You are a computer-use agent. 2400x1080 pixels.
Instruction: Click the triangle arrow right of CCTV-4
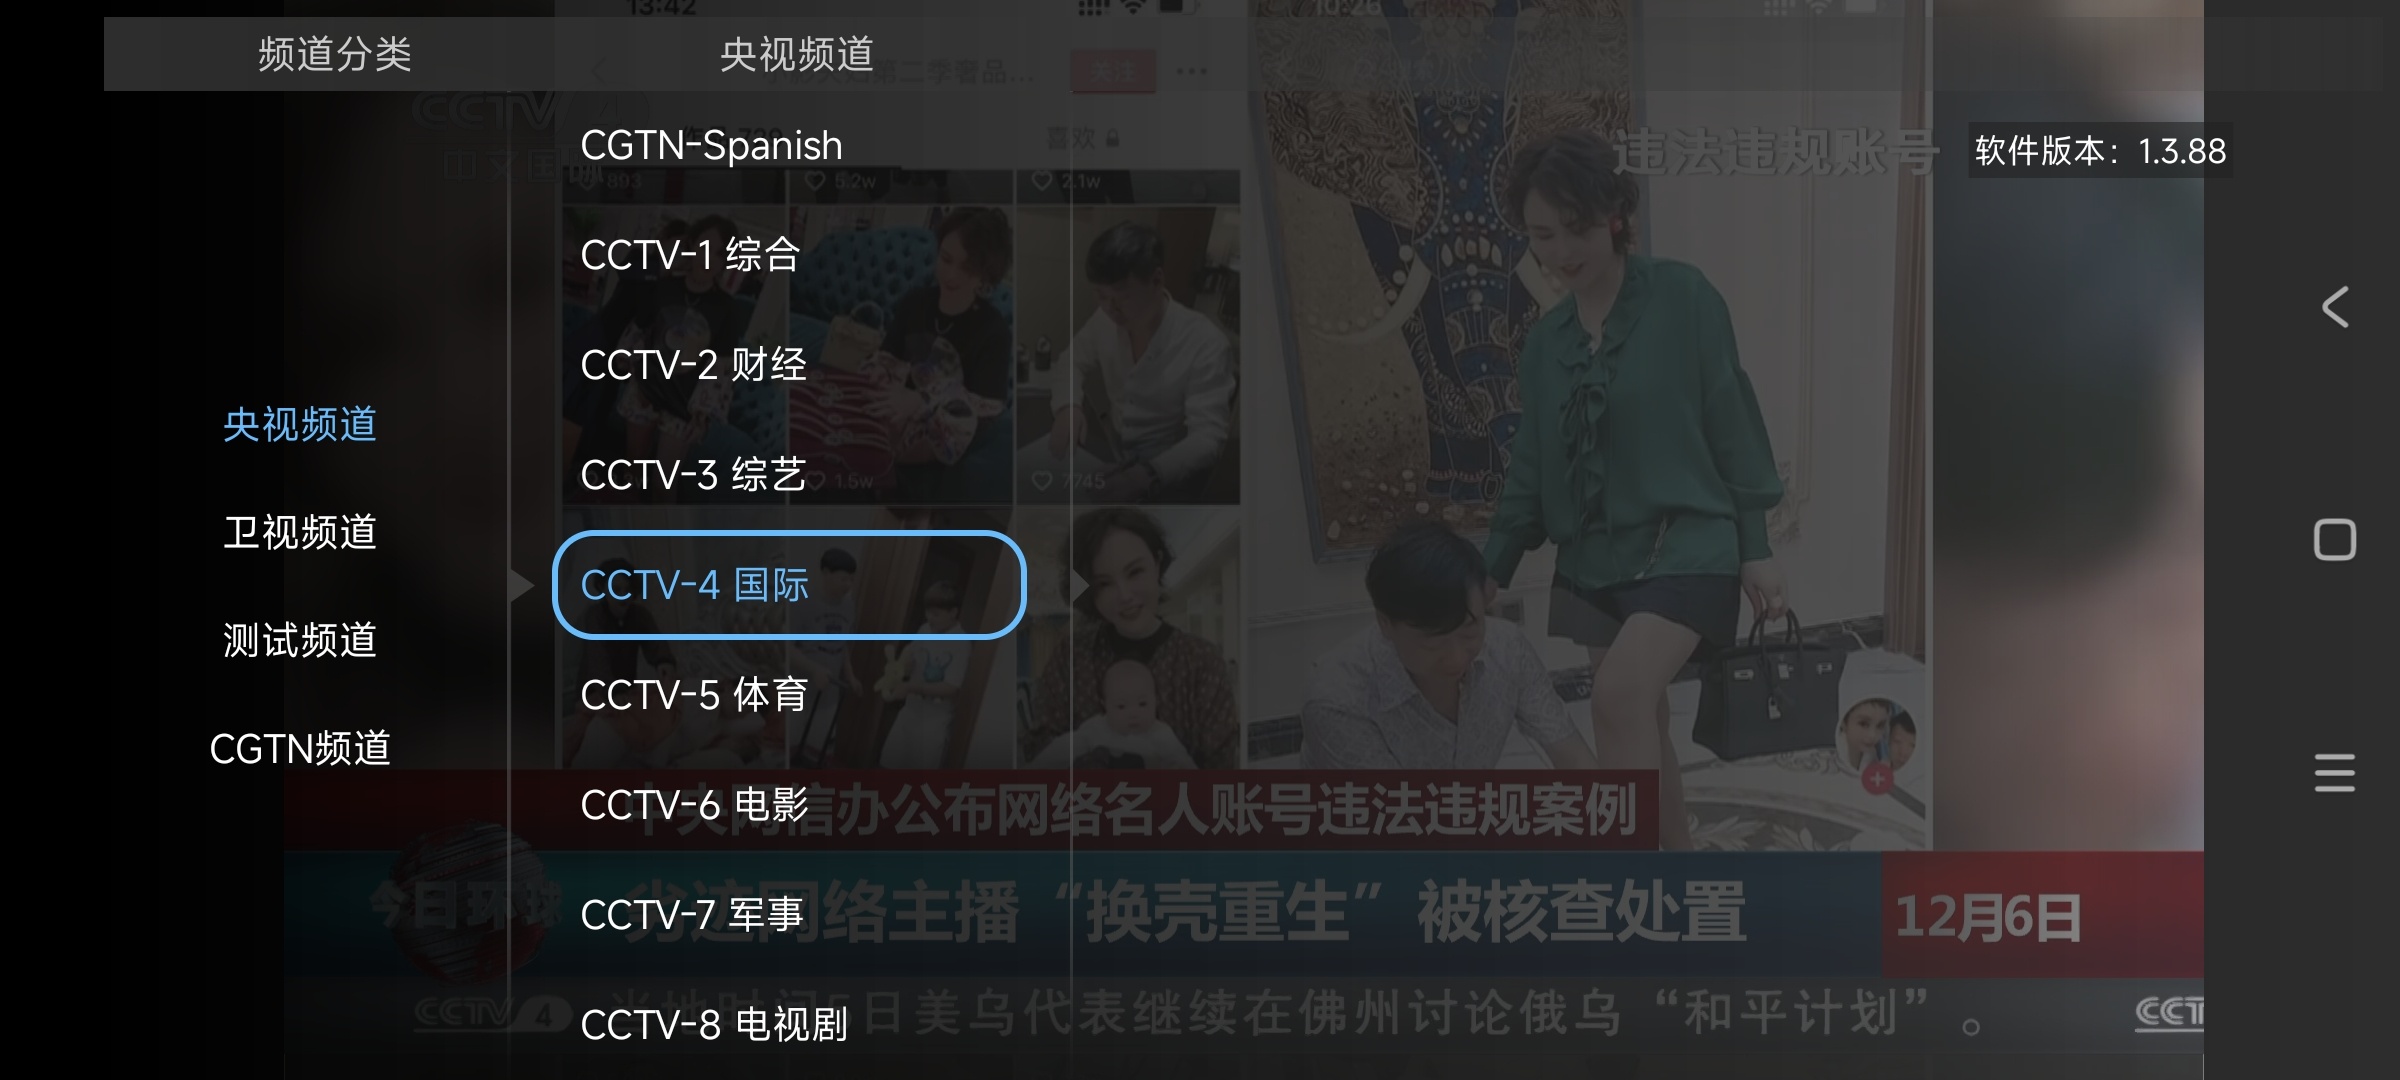click(1080, 585)
